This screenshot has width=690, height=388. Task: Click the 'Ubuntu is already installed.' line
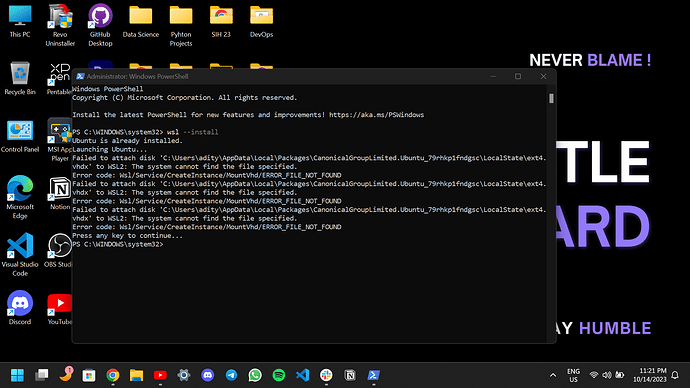(127, 141)
